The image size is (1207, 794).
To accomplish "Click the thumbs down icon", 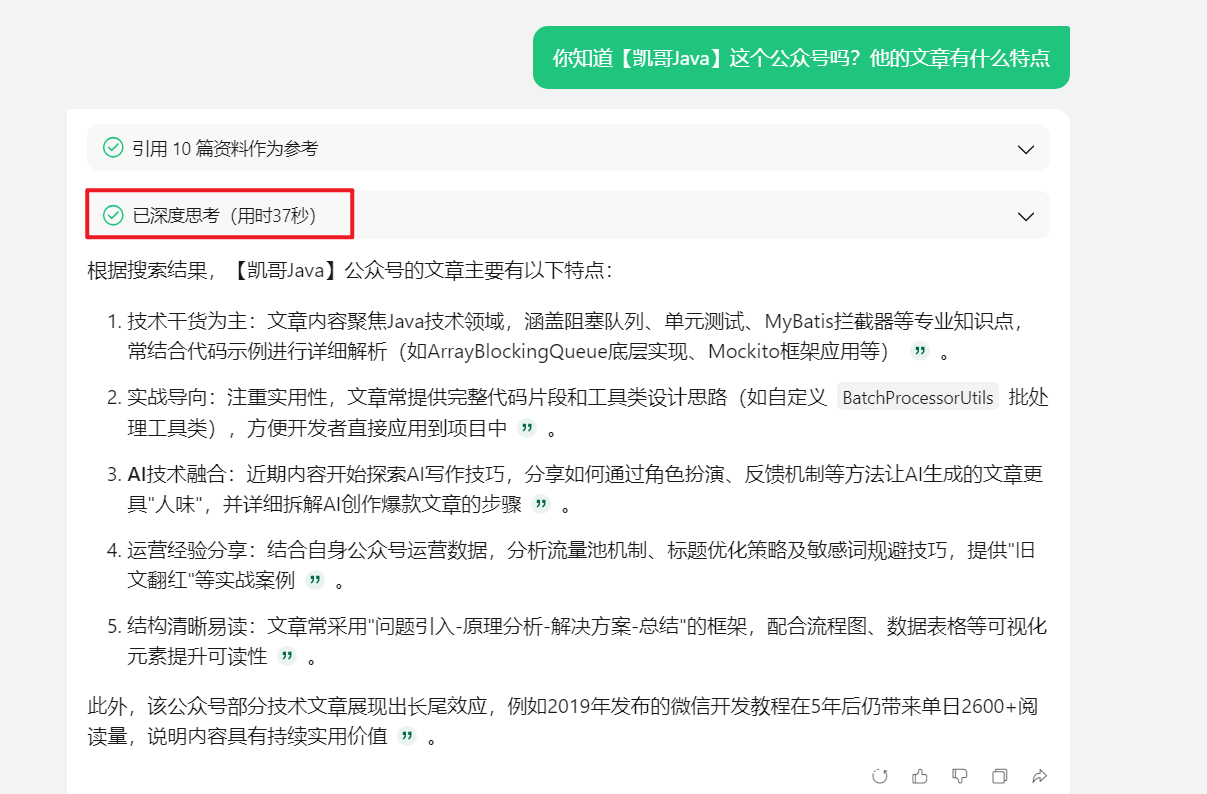I will click(x=960, y=776).
